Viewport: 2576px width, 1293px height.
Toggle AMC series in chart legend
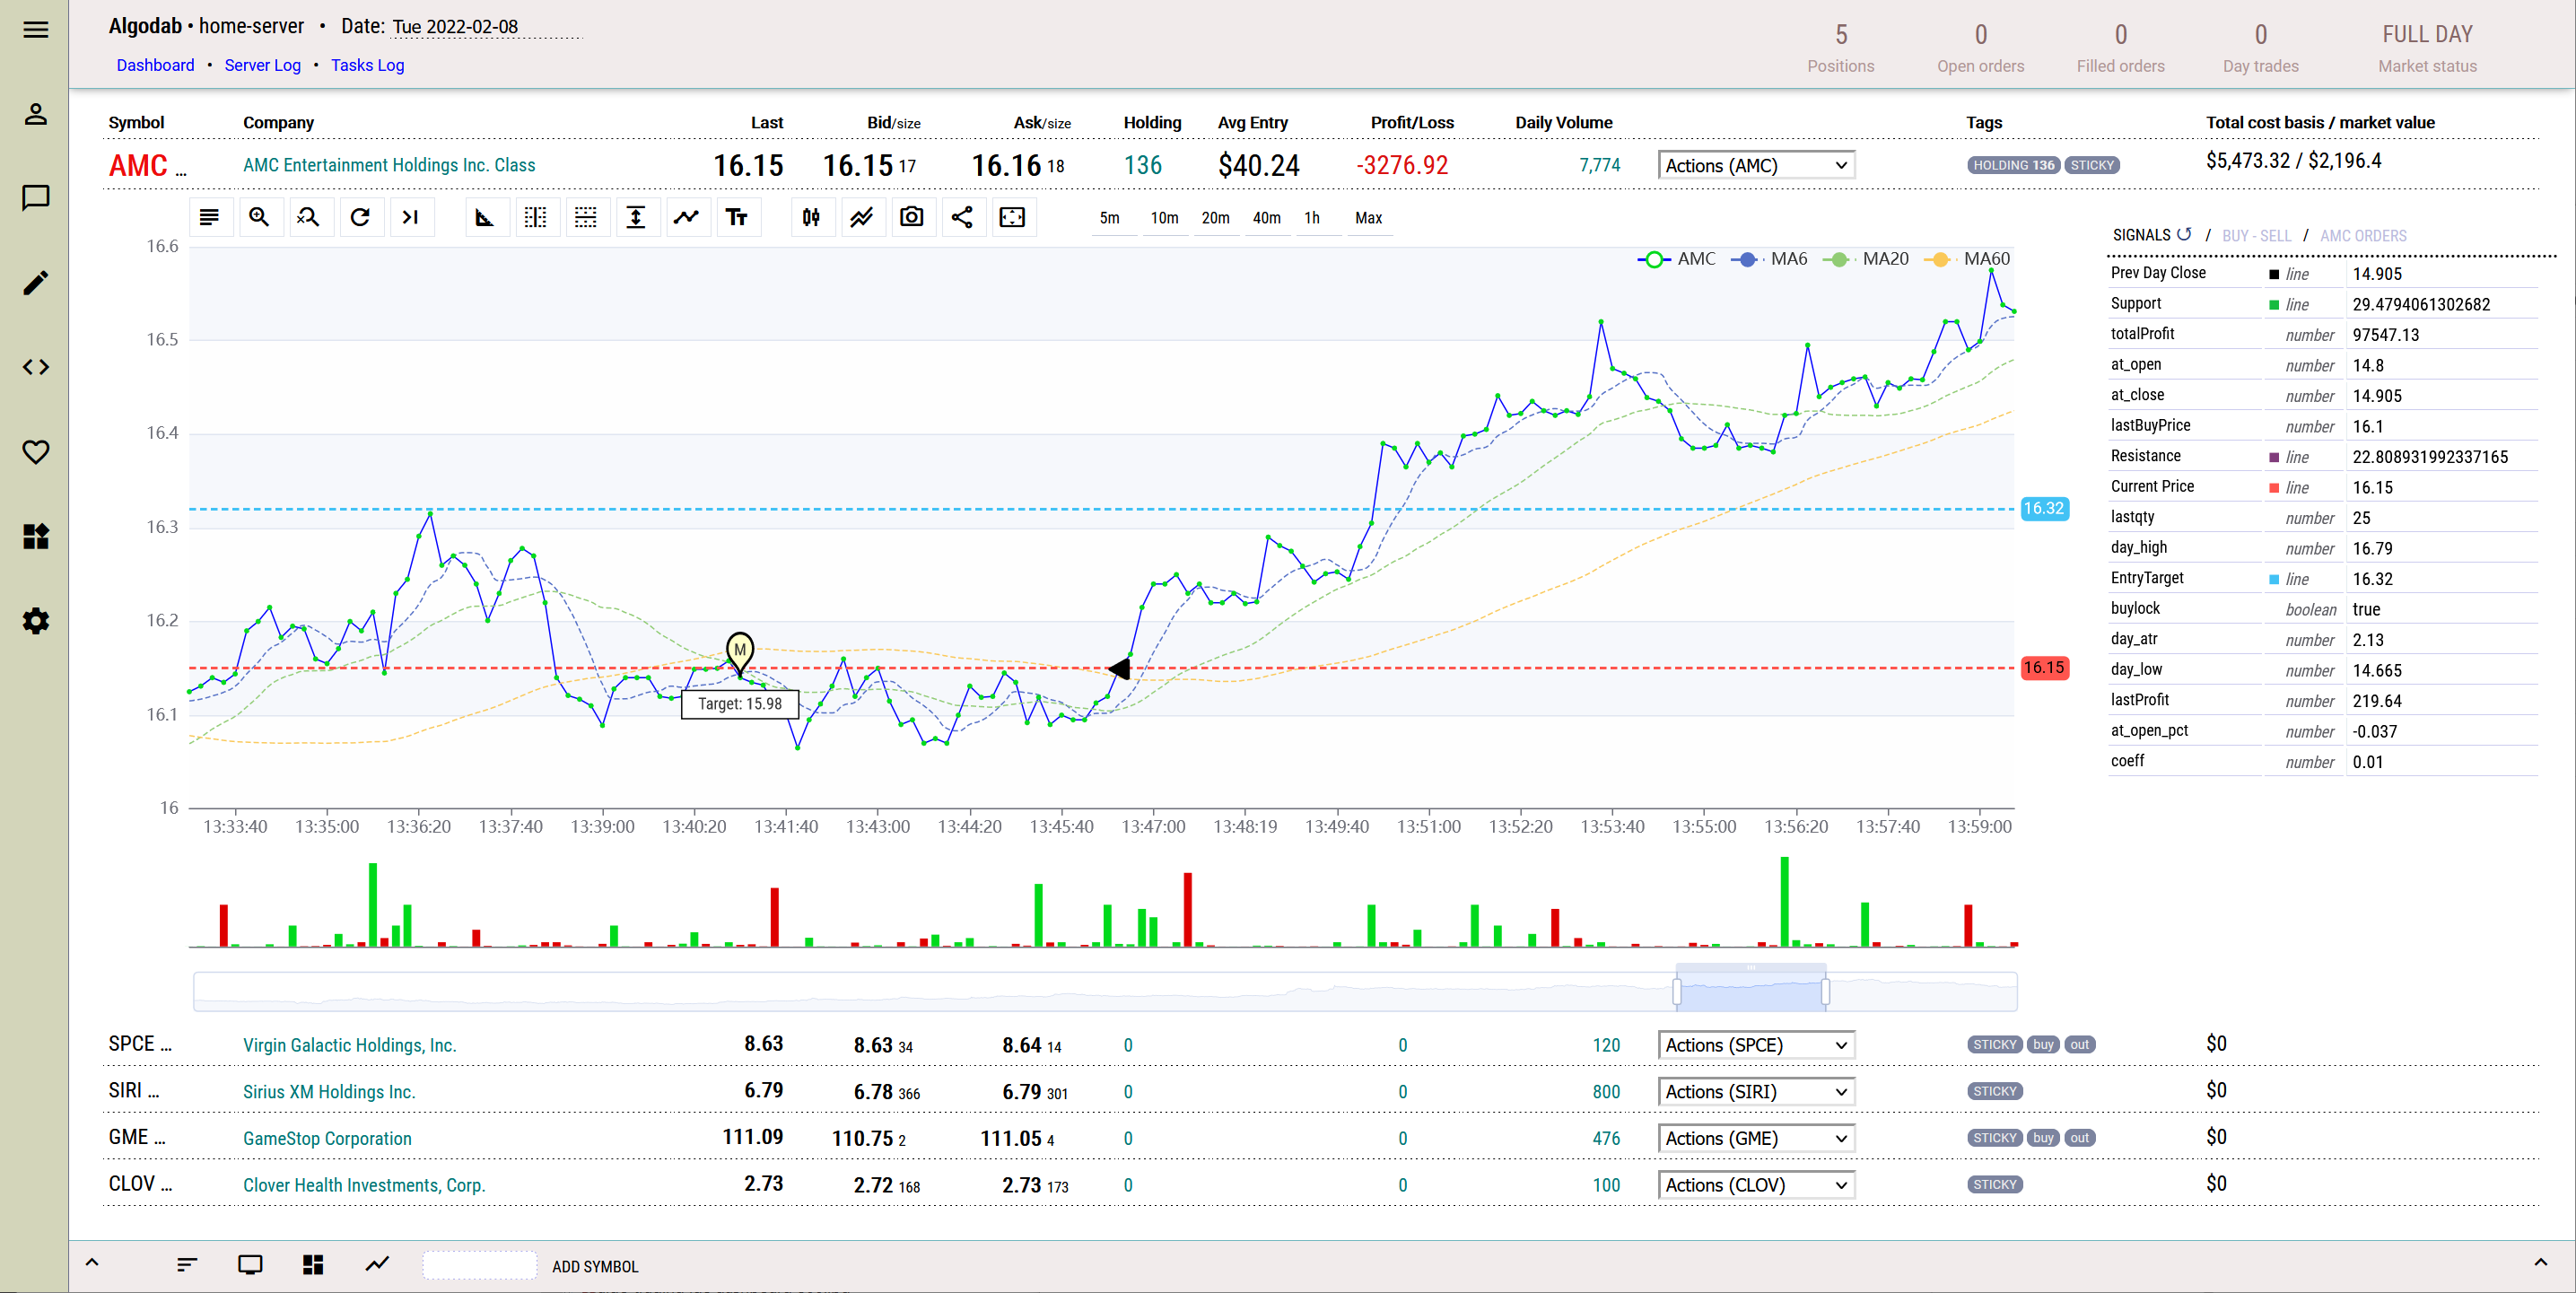(x=1677, y=259)
